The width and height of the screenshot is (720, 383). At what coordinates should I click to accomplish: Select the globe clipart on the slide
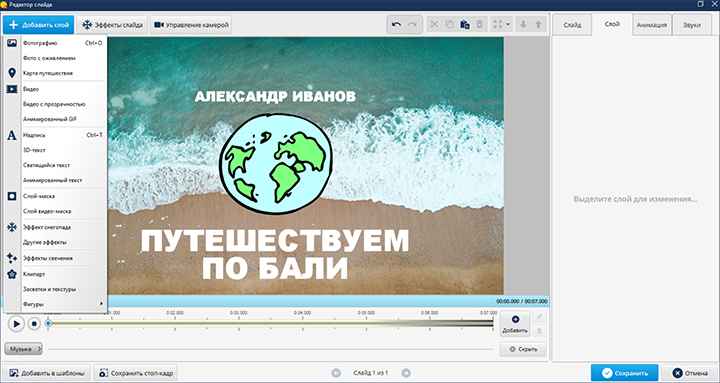tap(276, 164)
